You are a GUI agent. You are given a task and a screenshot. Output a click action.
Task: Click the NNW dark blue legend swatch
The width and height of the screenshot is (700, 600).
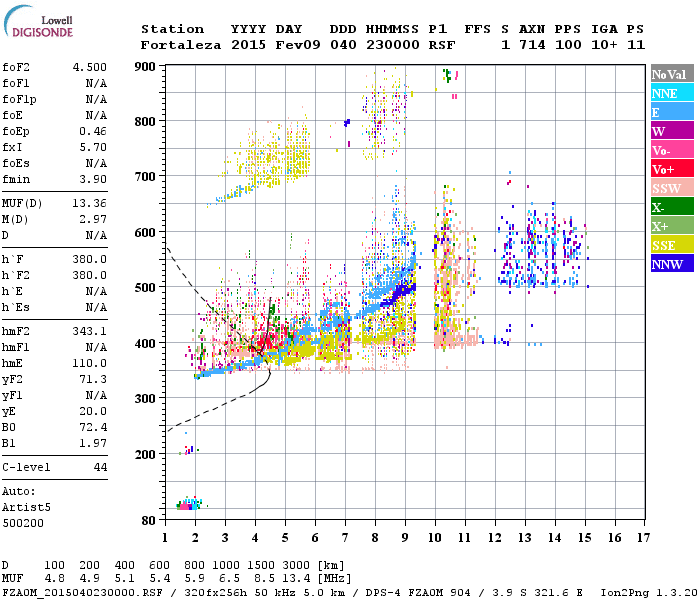[x=672, y=263]
